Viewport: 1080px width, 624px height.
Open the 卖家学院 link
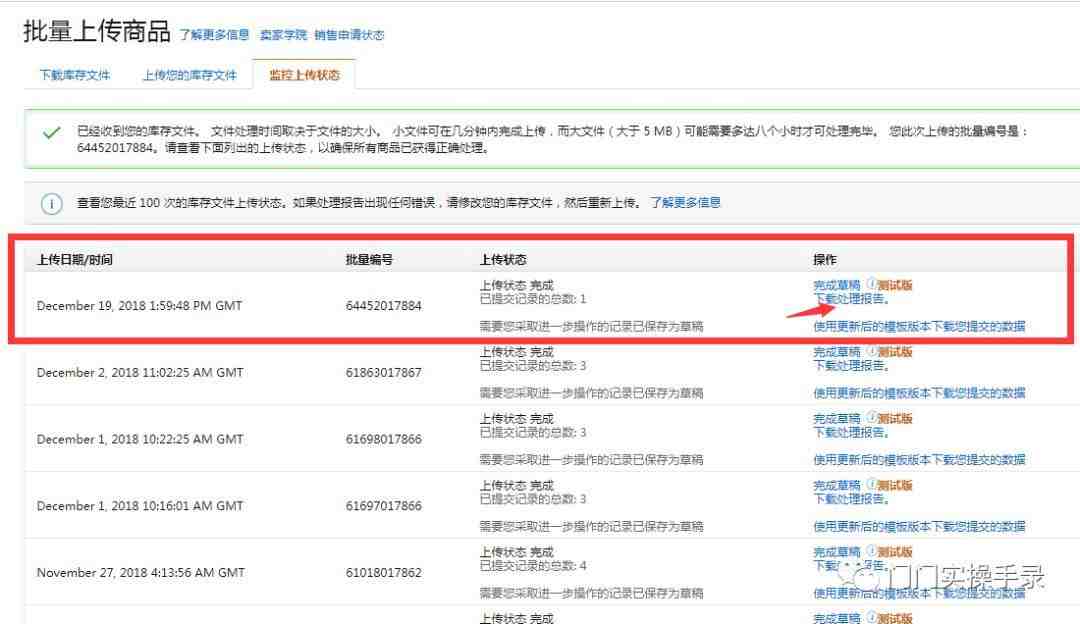(283, 34)
